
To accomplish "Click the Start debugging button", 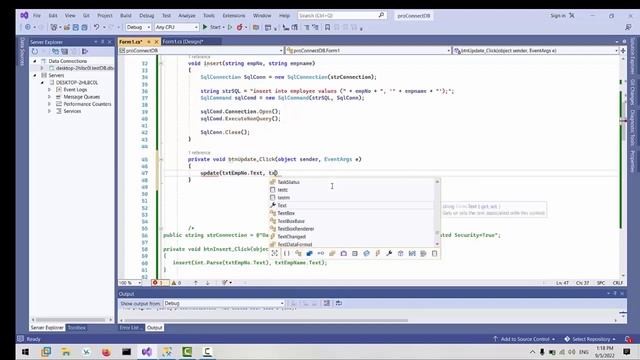I will (x=213, y=27).
